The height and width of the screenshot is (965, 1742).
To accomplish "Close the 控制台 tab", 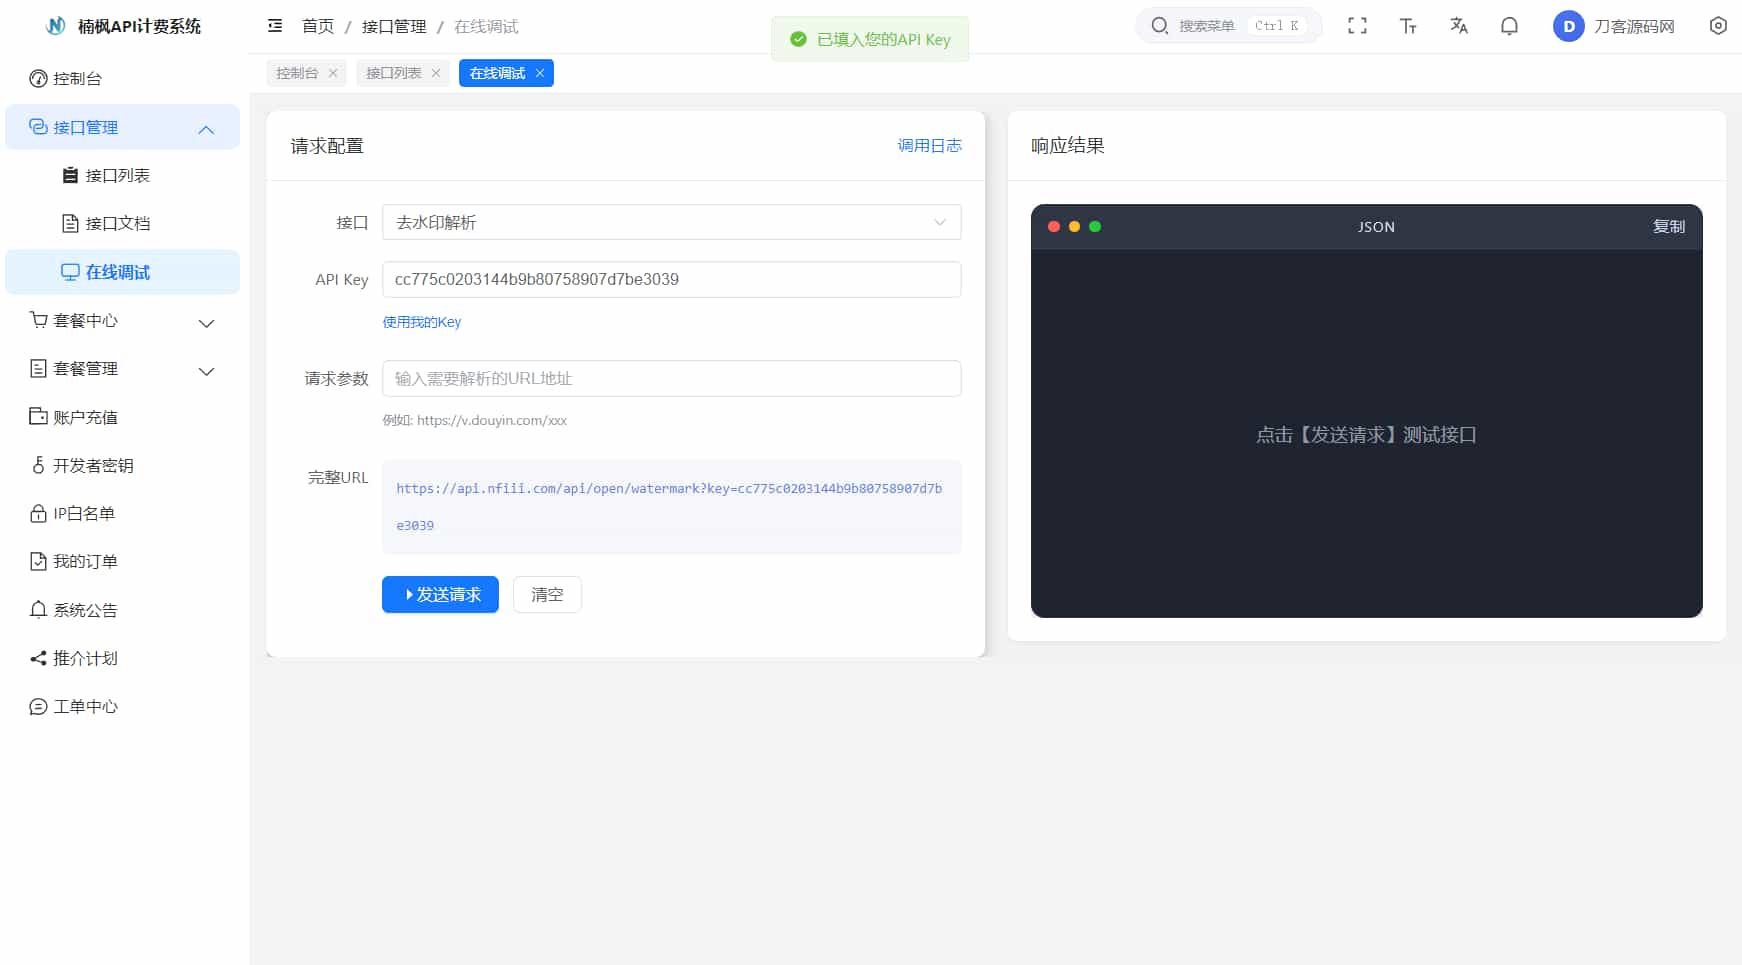I will pos(333,73).
